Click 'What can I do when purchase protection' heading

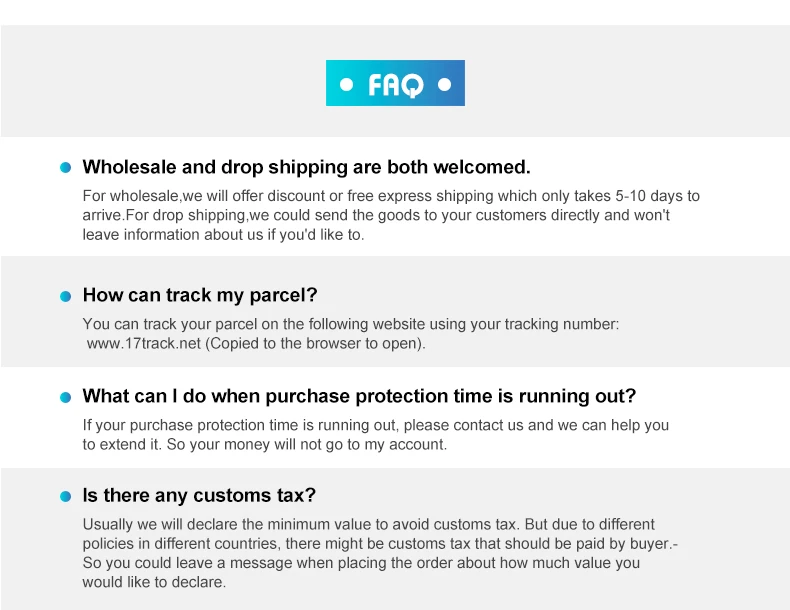pos(359,396)
